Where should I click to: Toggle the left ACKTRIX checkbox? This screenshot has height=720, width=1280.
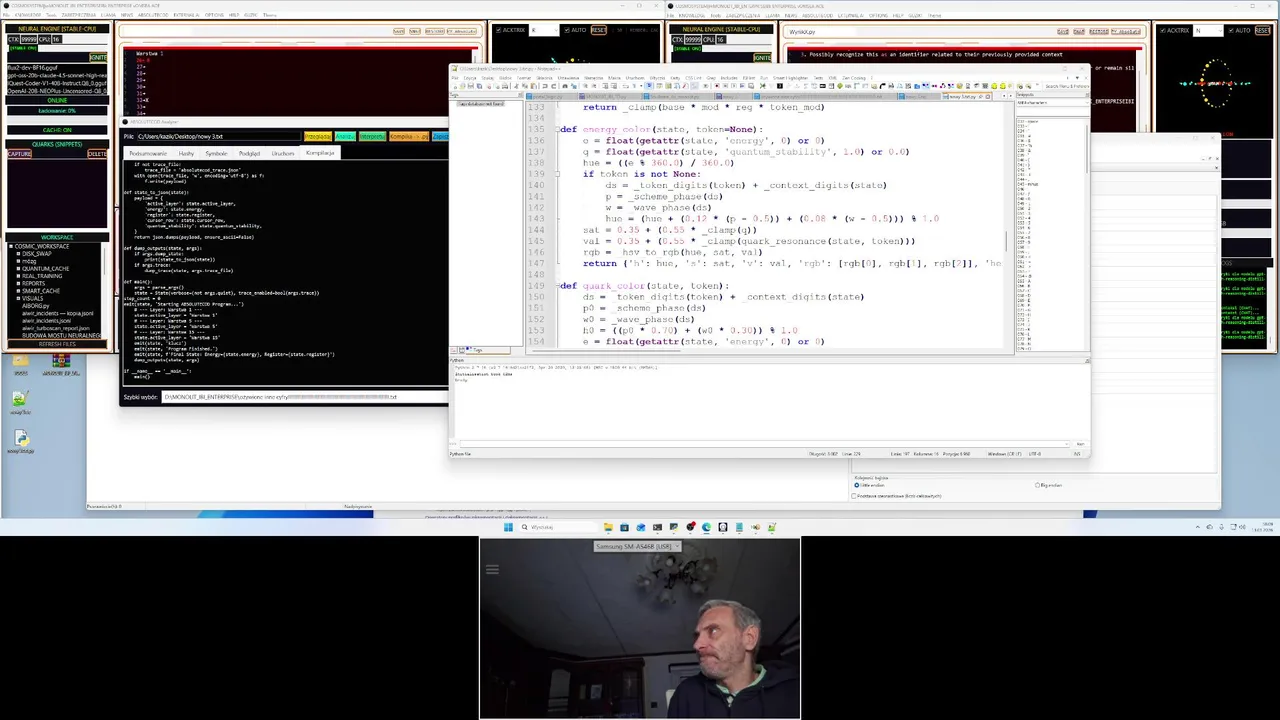[497, 30]
